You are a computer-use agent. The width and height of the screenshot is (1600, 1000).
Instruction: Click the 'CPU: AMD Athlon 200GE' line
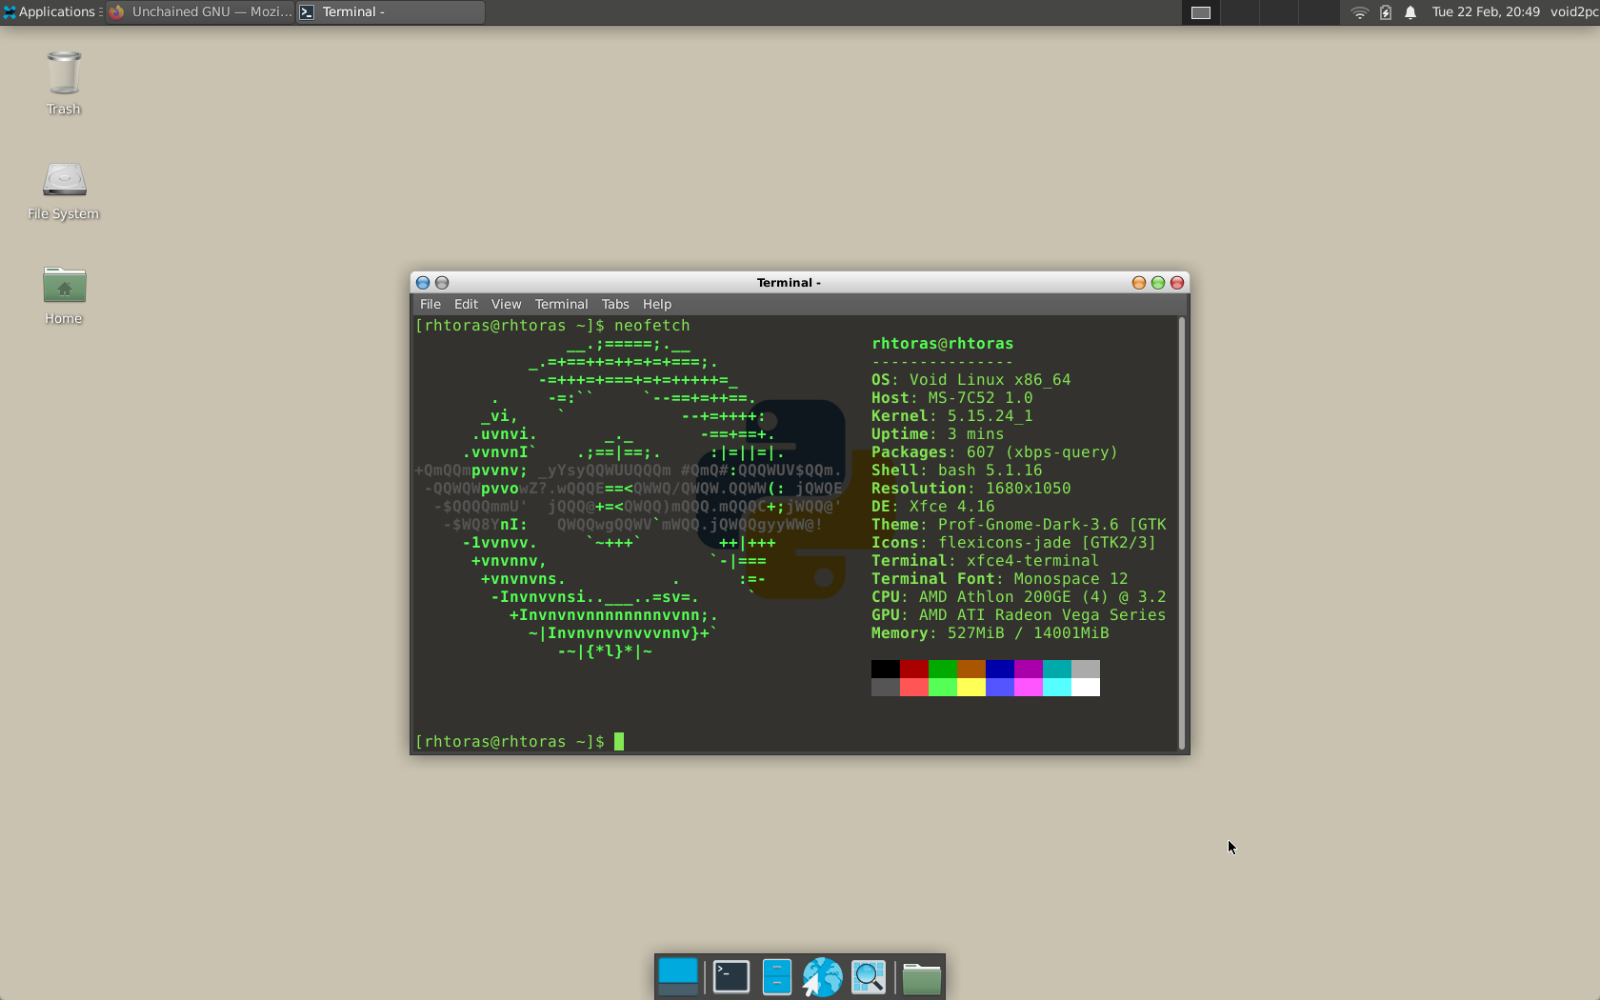click(1019, 597)
